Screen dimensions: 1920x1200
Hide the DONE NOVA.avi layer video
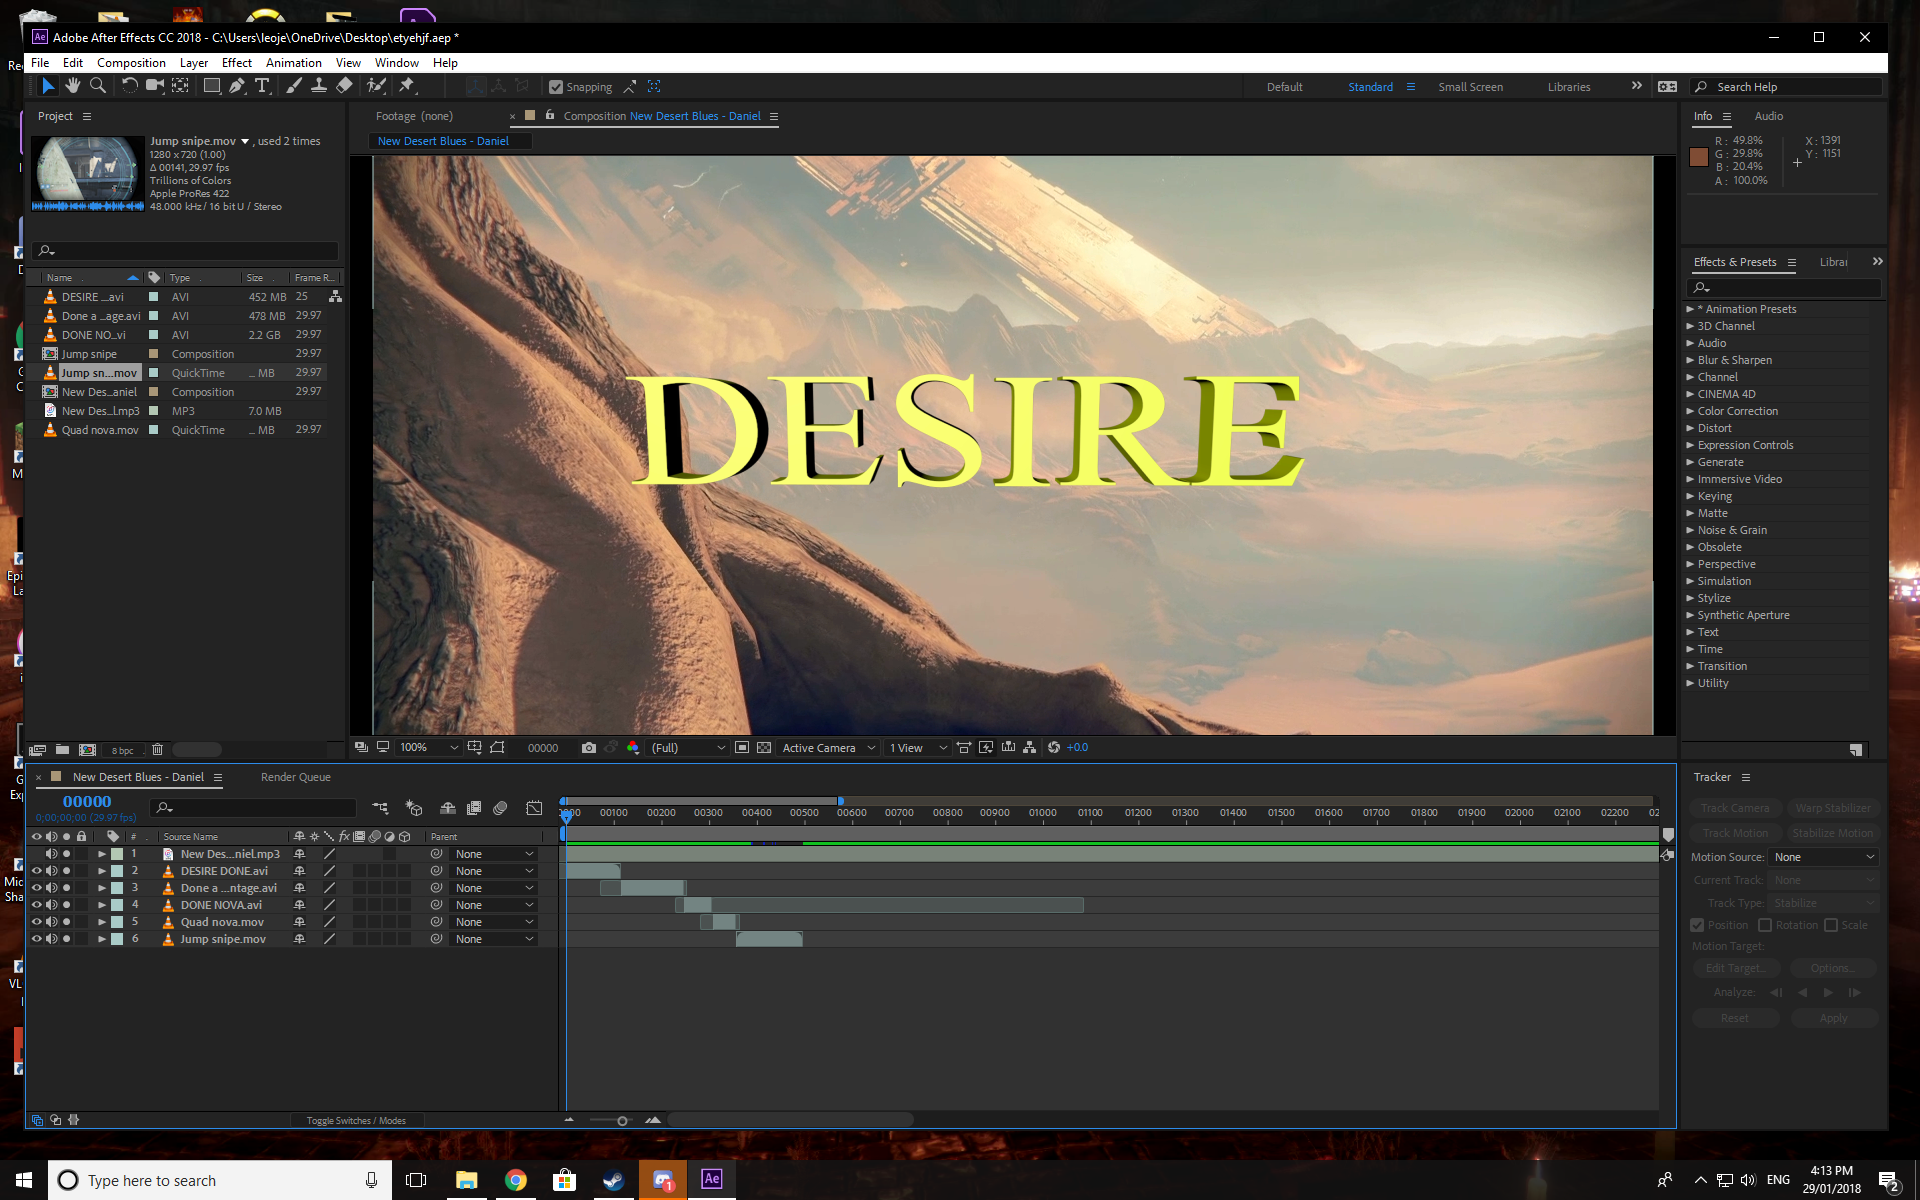pyautogui.click(x=36, y=905)
